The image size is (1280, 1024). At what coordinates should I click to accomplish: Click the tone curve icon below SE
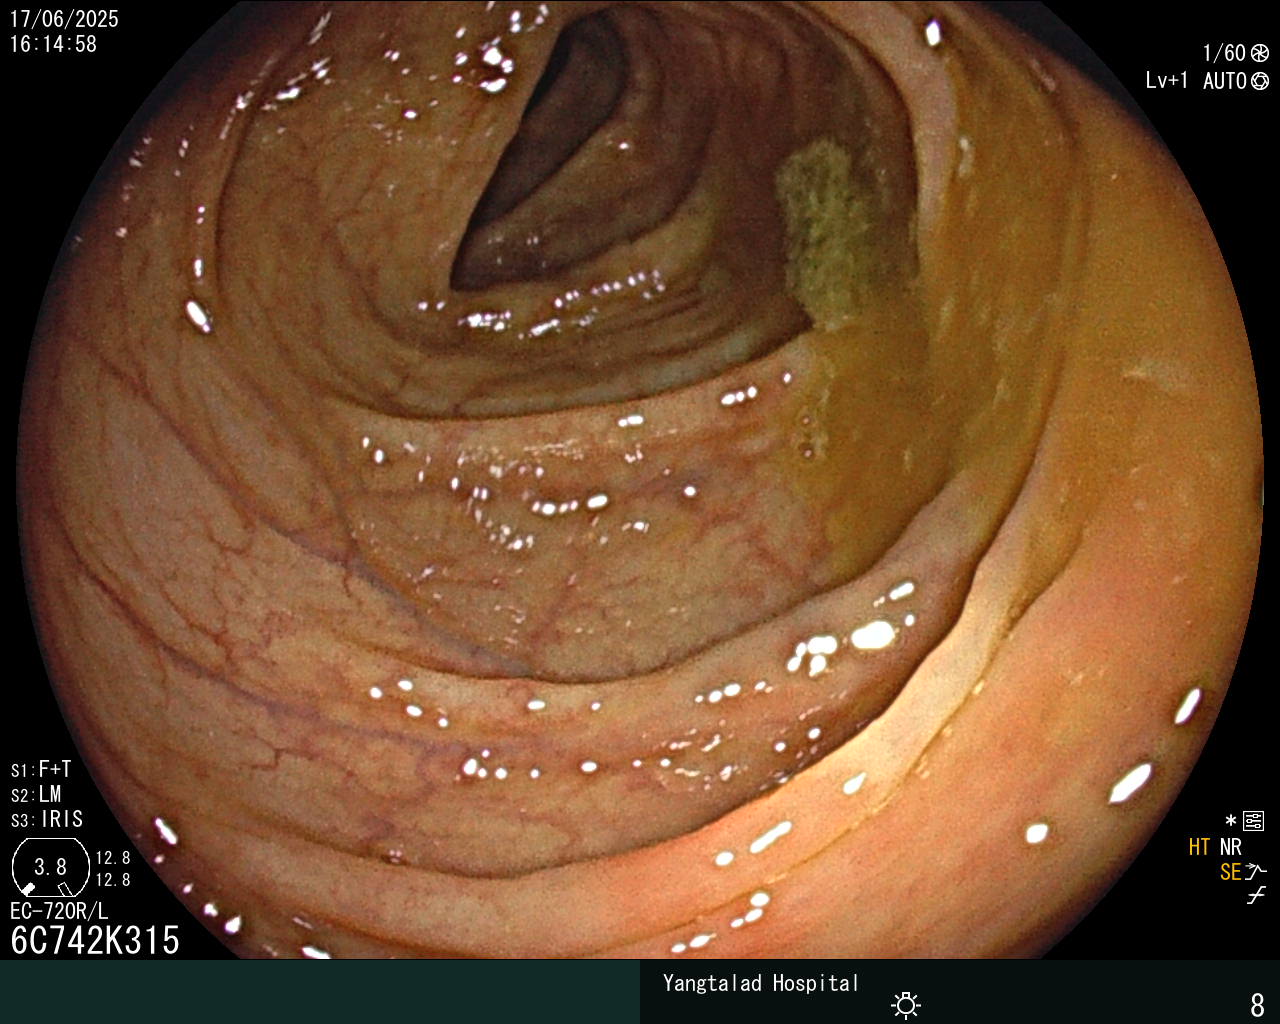(1256, 896)
